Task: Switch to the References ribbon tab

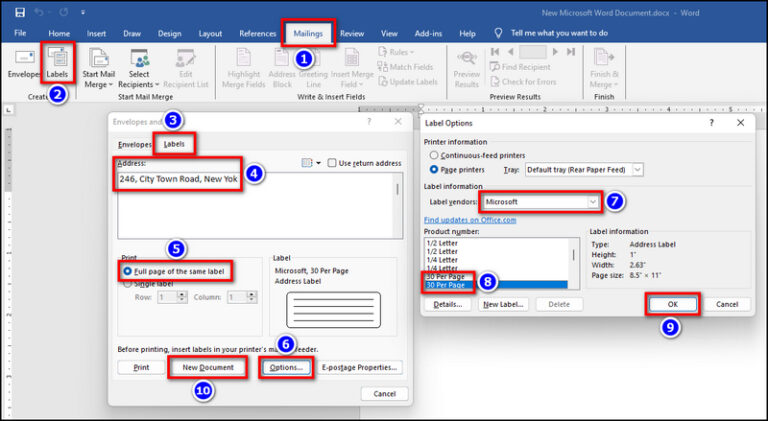Action: [258, 33]
